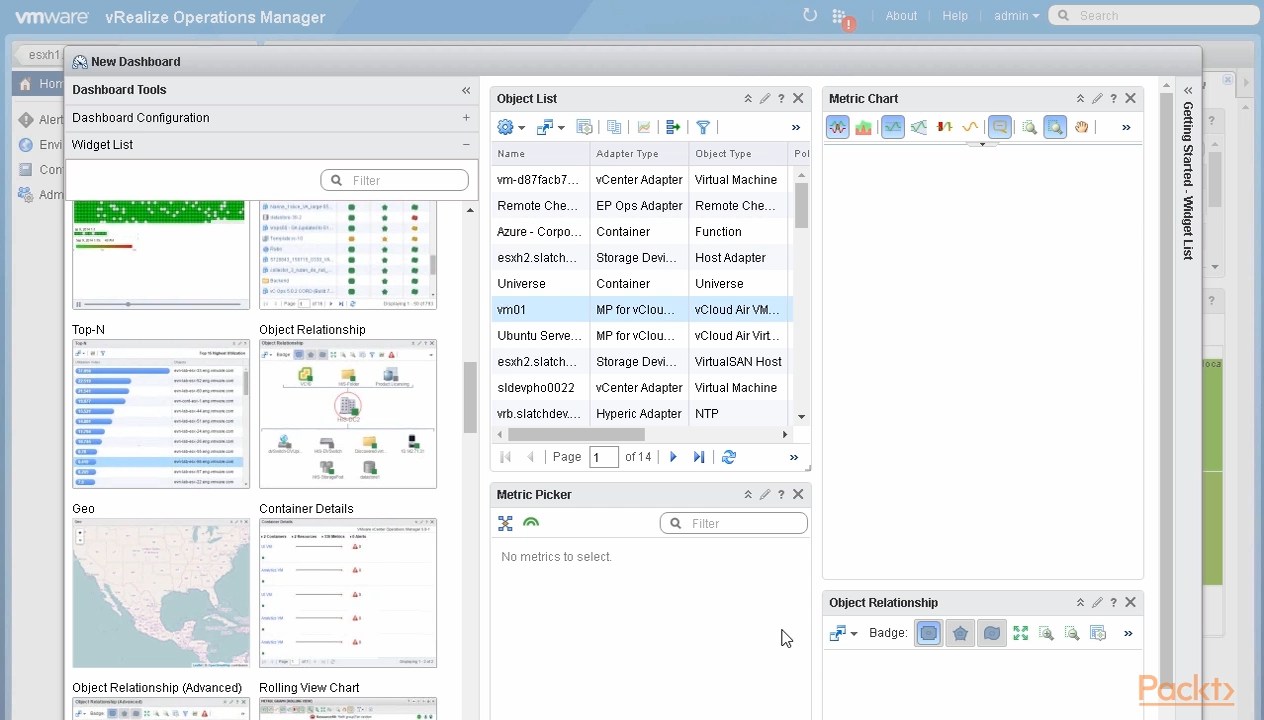Toggle stacked chart button in Metric Chart
Viewport: 1264px width, 720px height.
pyautogui.click(x=863, y=127)
